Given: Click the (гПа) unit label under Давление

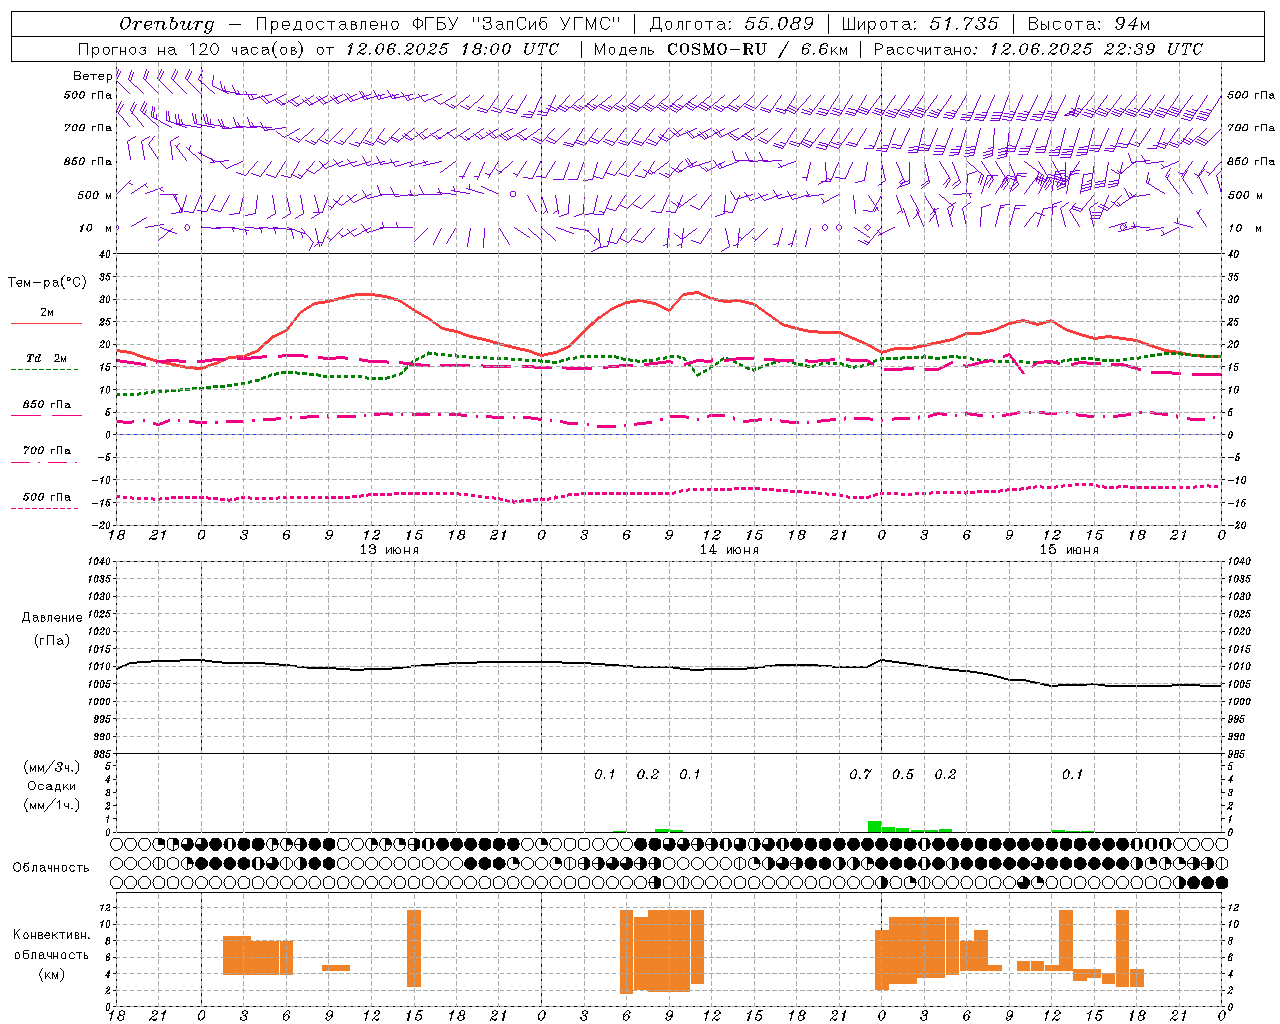Looking at the screenshot, I should (x=52, y=640).
